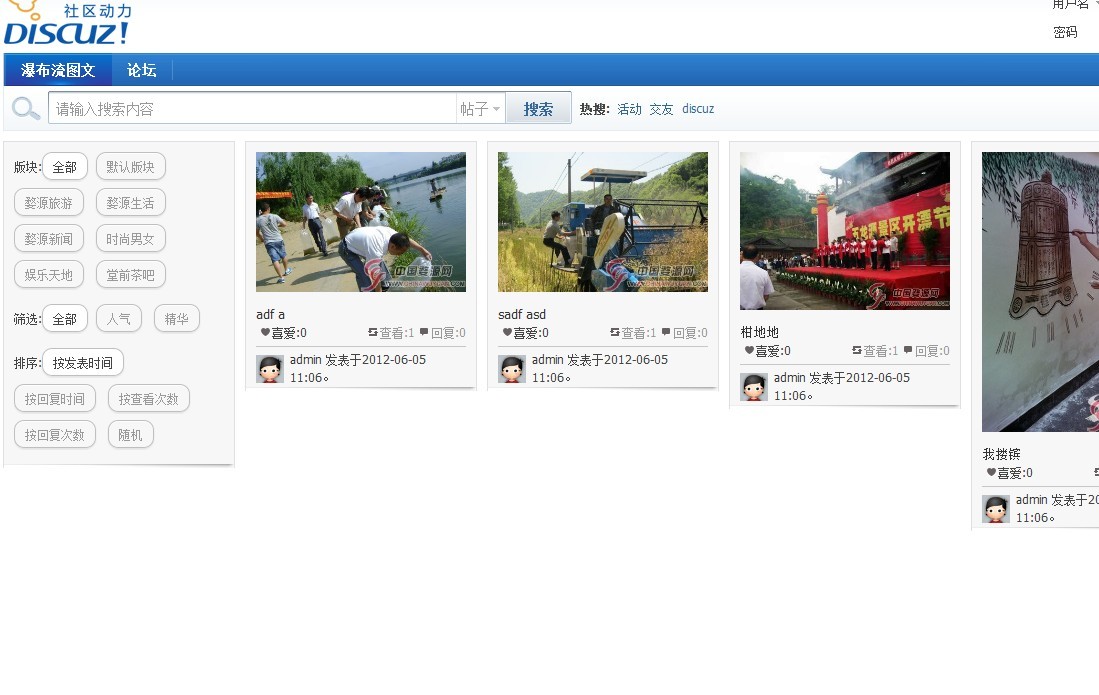Click the Discuz! logo
Screen dimensions: 1099x695
[x=67, y=24]
